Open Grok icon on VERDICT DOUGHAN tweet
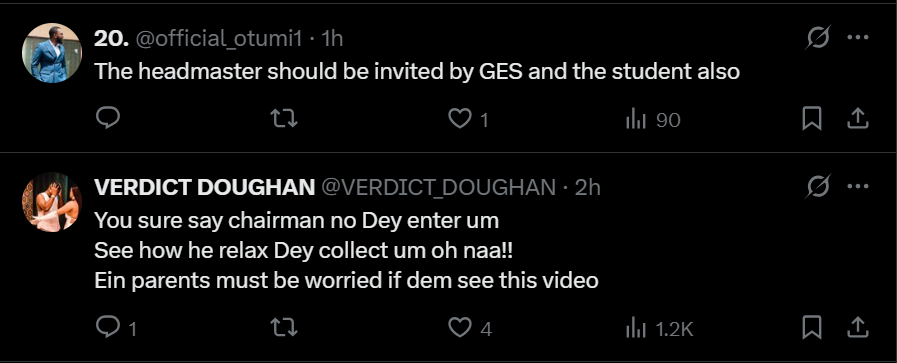The image size is (897, 363). (818, 187)
